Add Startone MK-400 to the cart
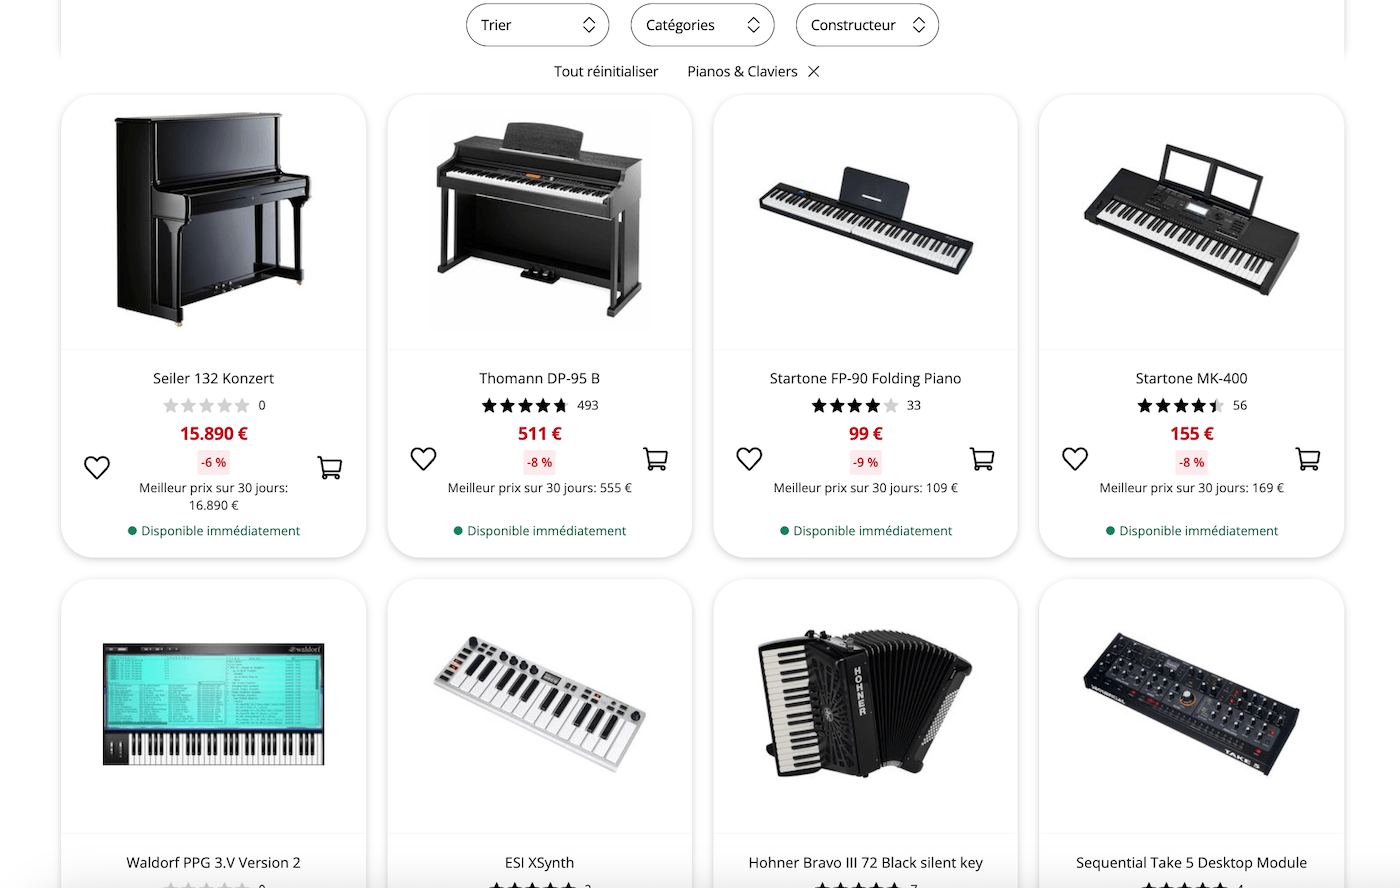Image resolution: width=1400 pixels, height=888 pixels. click(1308, 458)
